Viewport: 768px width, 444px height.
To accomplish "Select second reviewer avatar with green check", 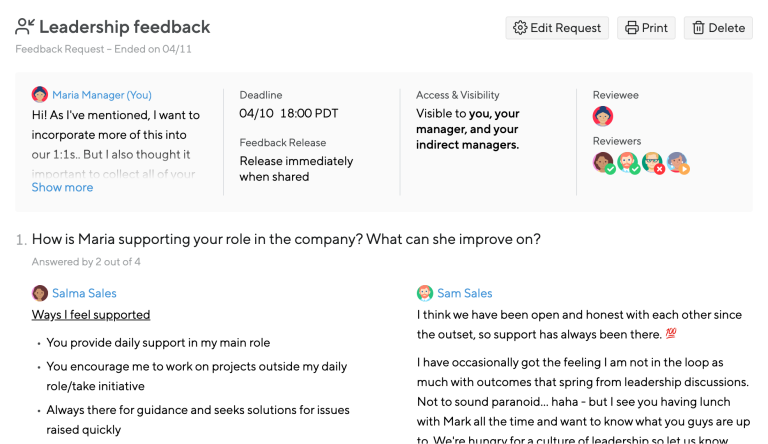I will coord(628,163).
